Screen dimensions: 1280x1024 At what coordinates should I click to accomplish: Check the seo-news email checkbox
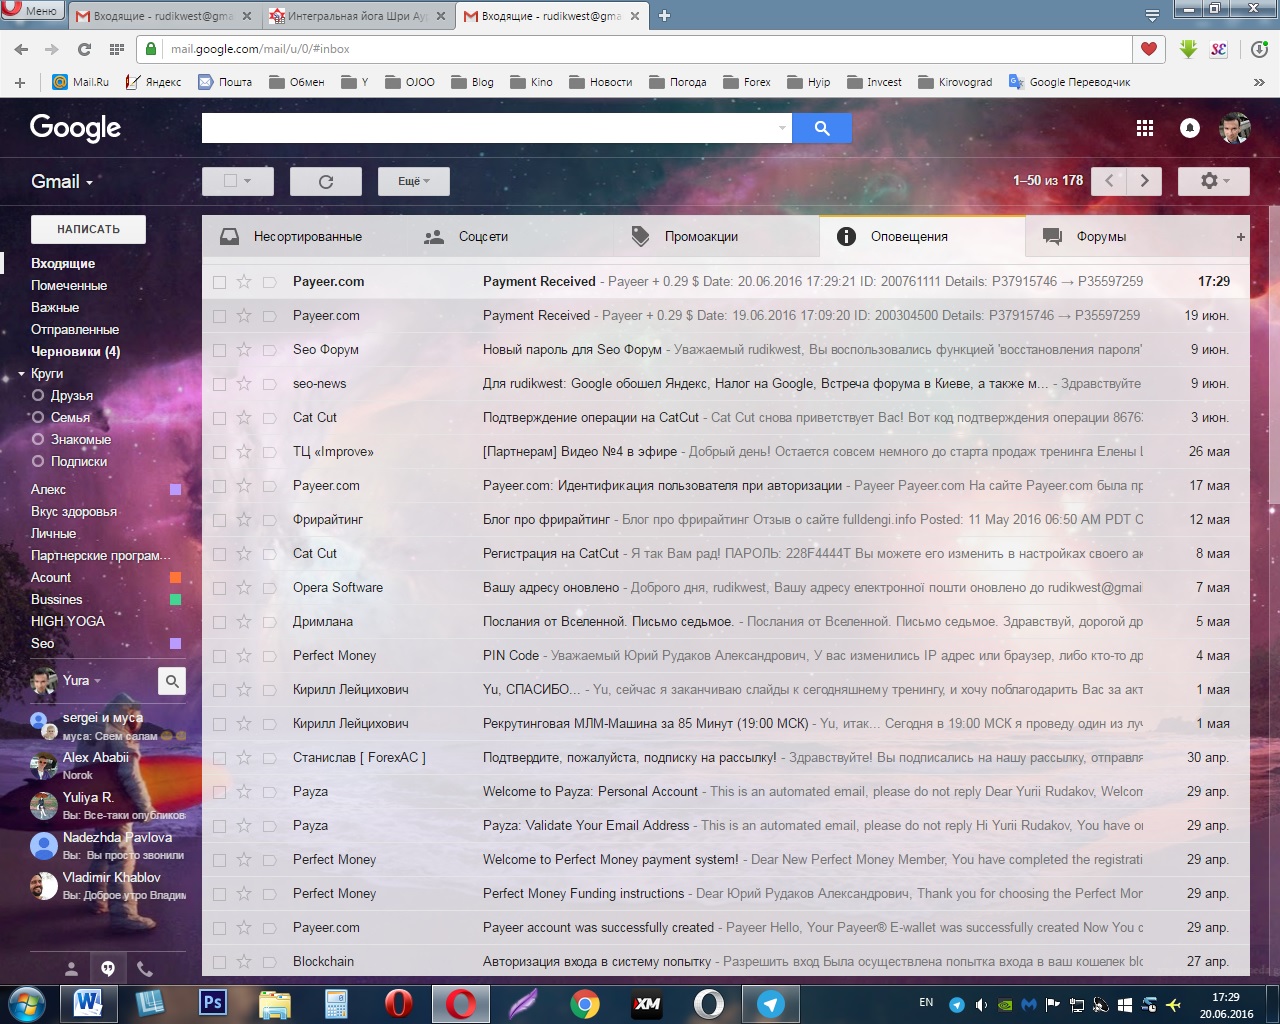(x=219, y=384)
